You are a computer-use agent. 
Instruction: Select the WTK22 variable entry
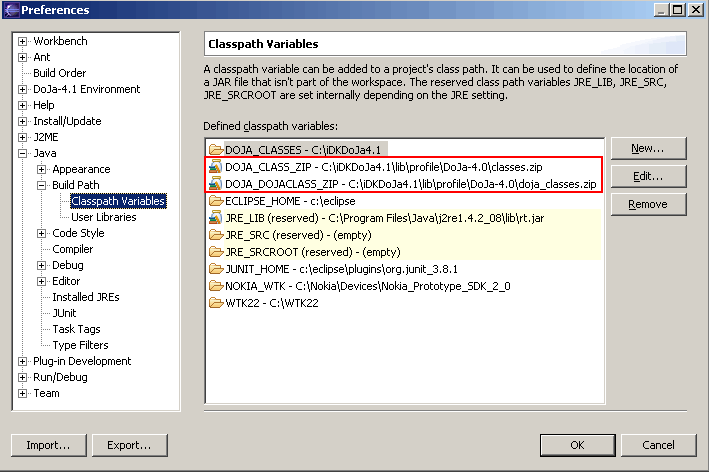(x=272, y=303)
